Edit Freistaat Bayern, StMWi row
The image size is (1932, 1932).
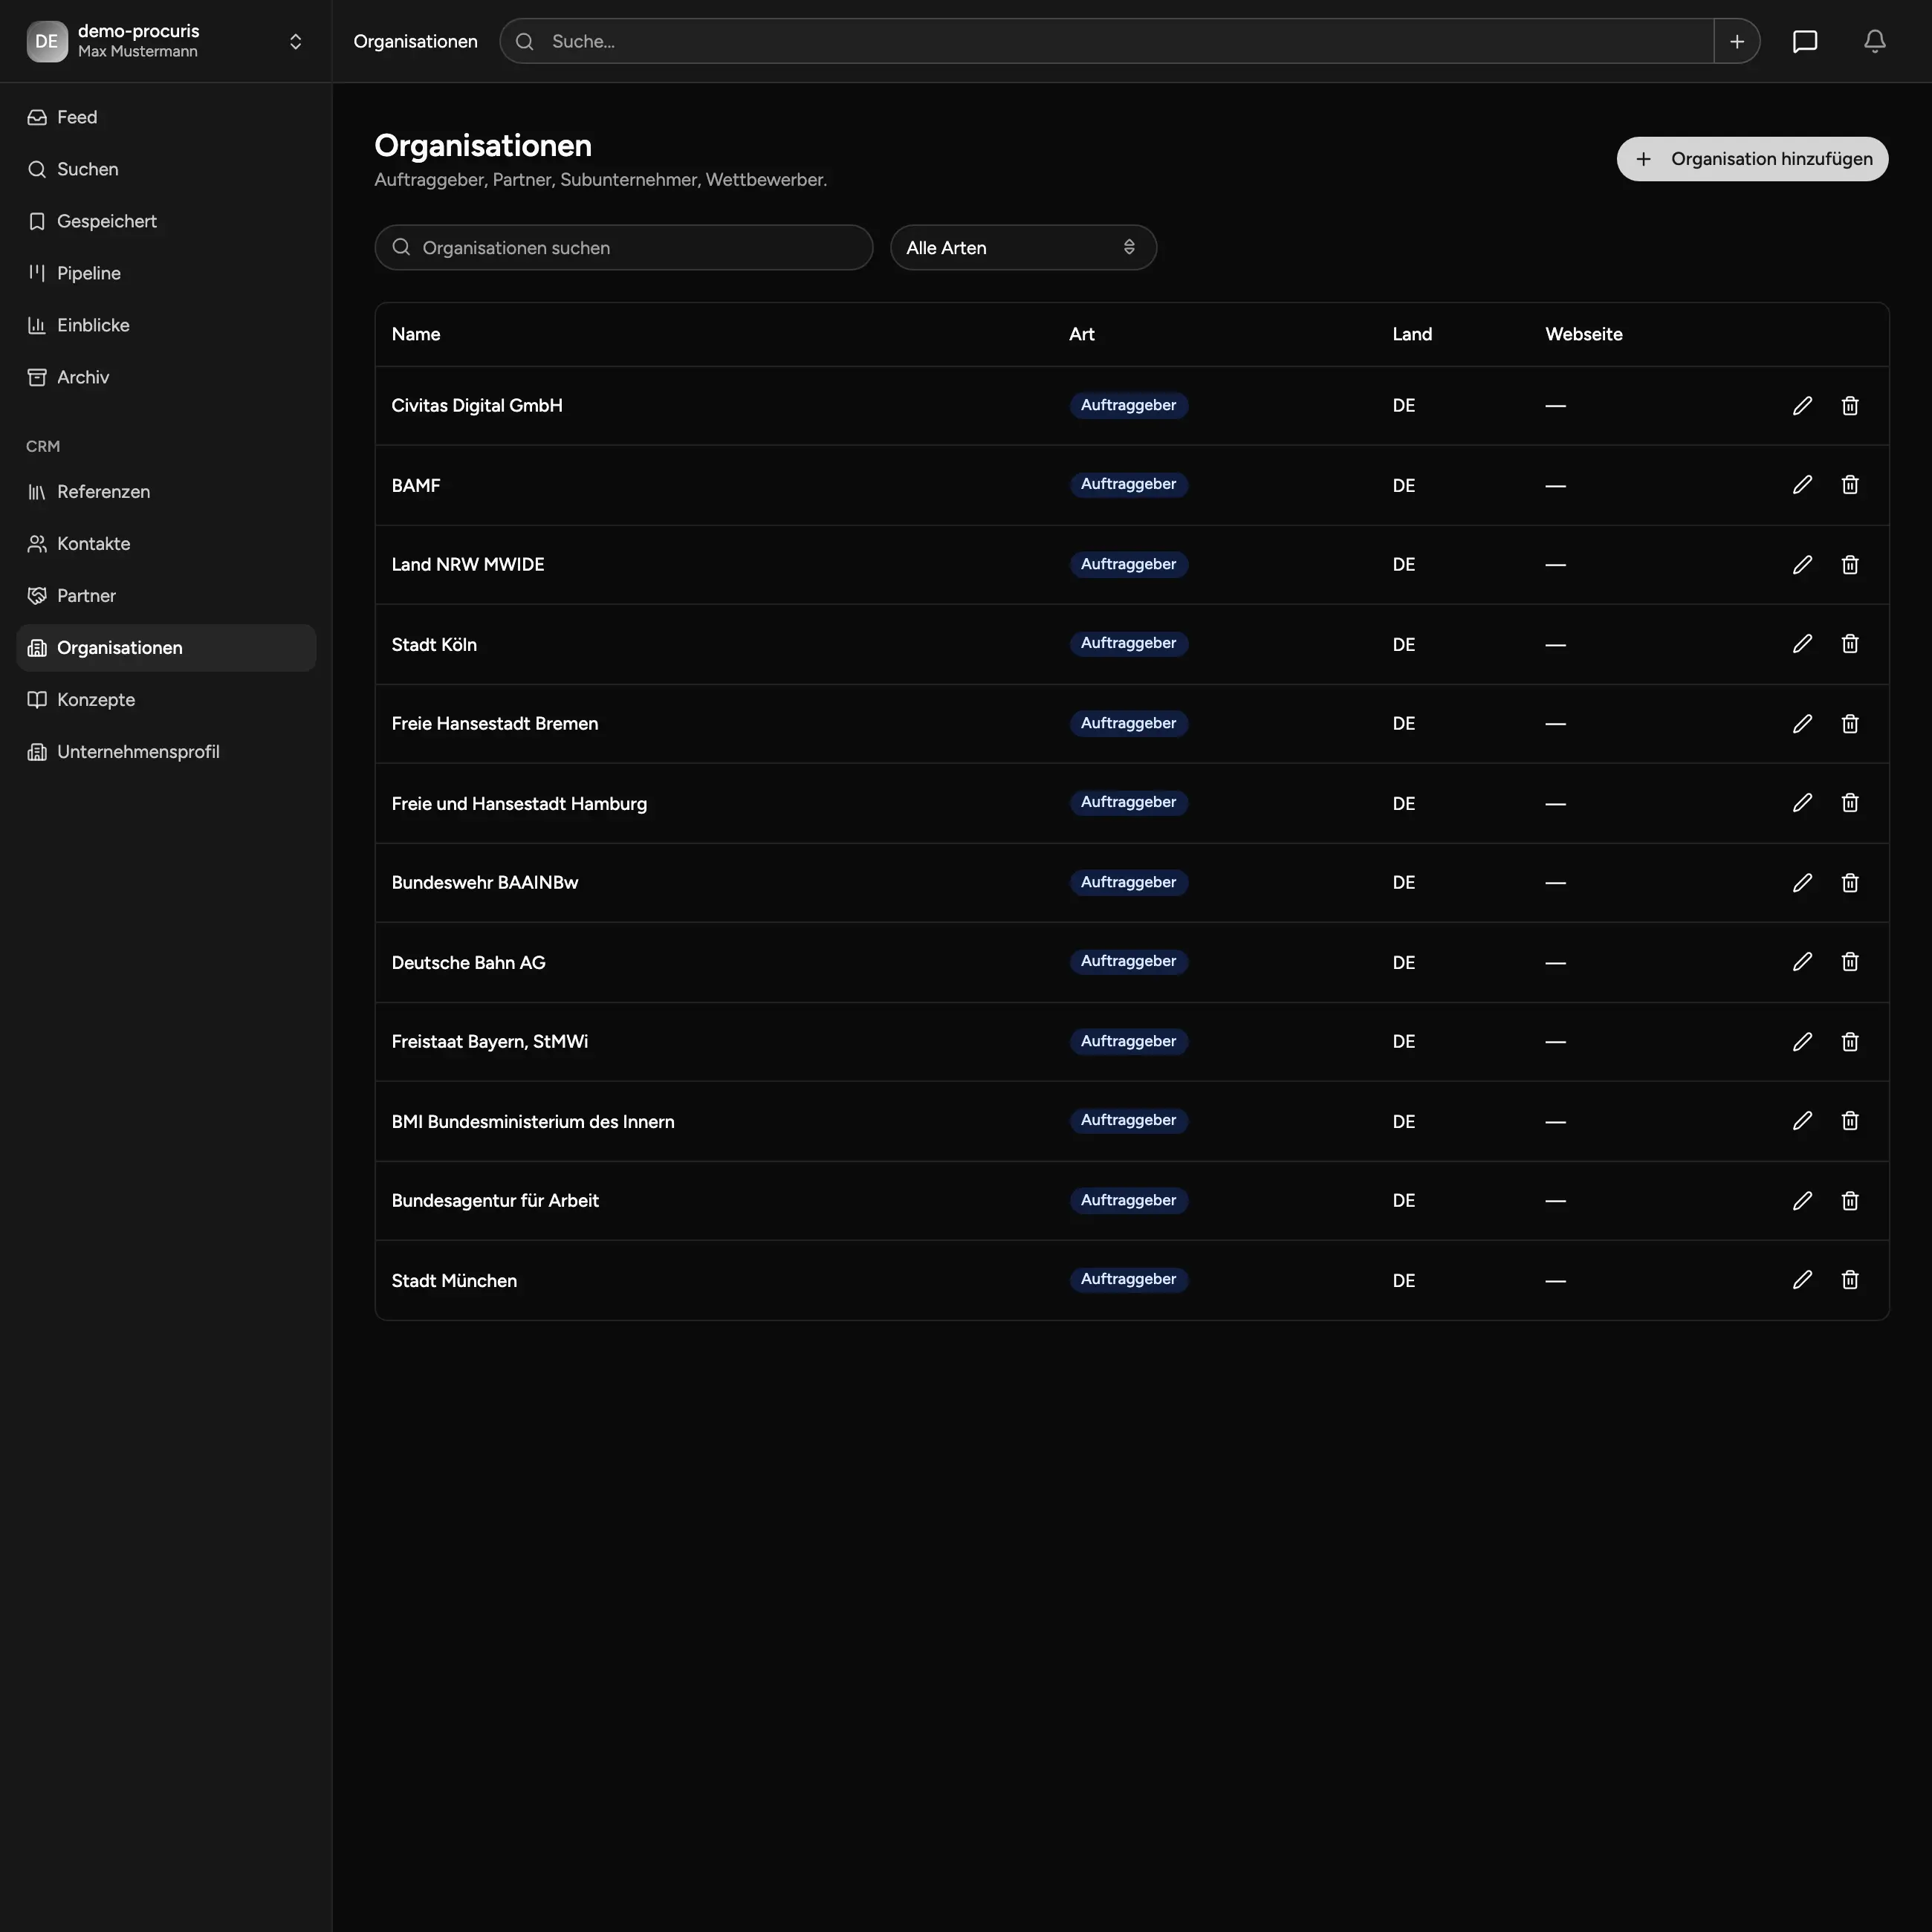1802,1041
